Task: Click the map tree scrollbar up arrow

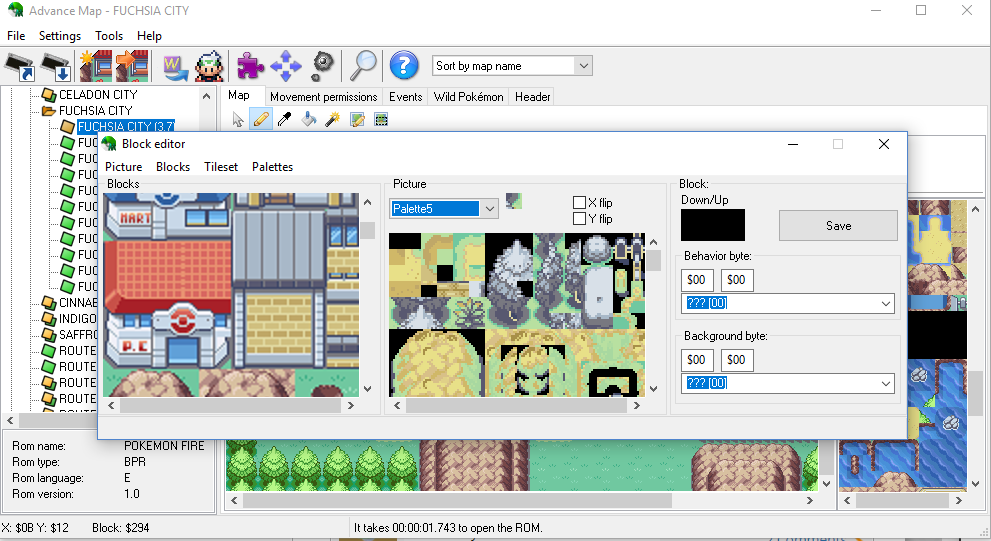Action: (206, 97)
